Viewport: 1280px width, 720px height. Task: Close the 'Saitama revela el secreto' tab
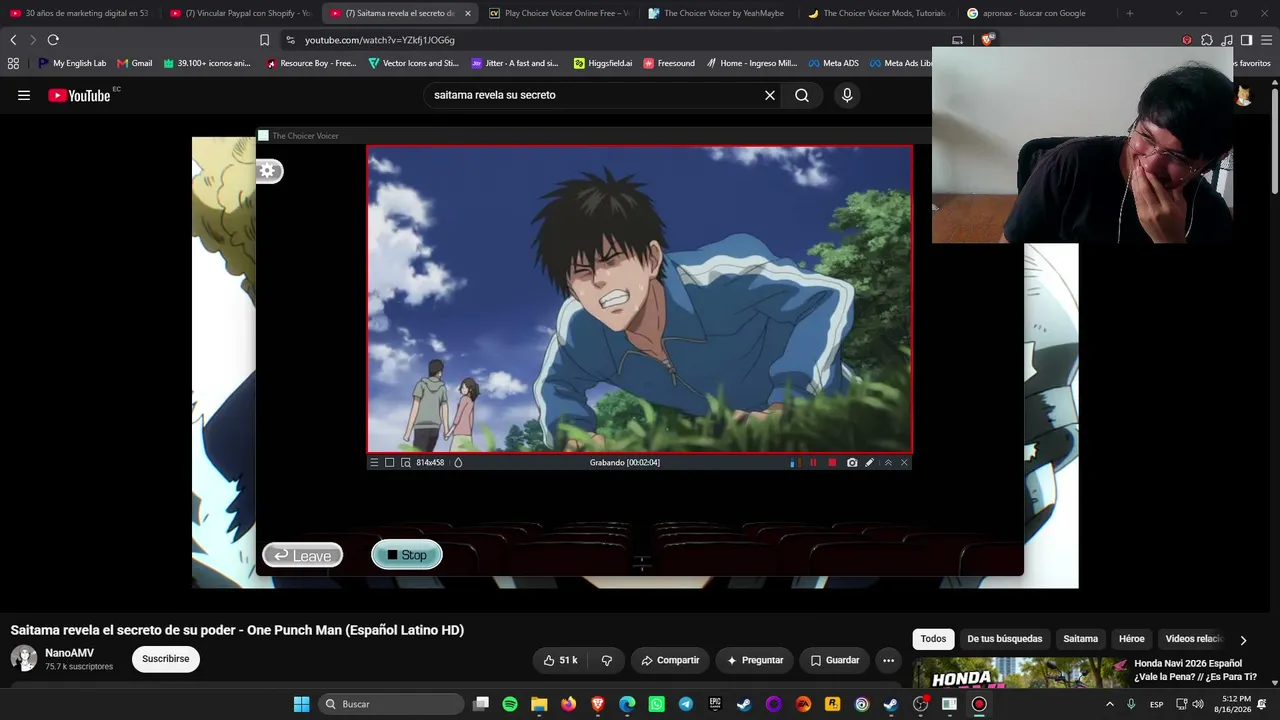[x=467, y=13]
